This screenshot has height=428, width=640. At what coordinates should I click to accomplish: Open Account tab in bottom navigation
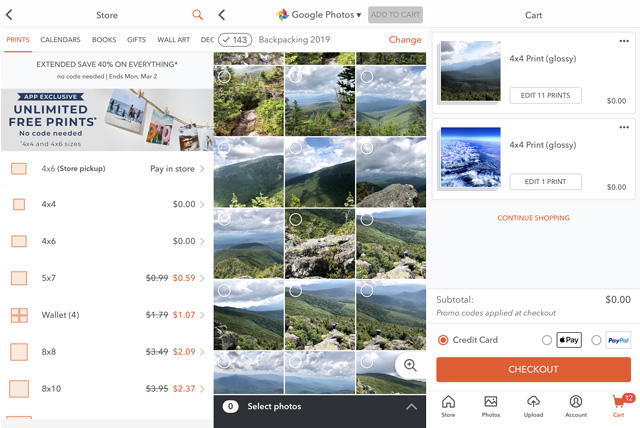click(576, 406)
